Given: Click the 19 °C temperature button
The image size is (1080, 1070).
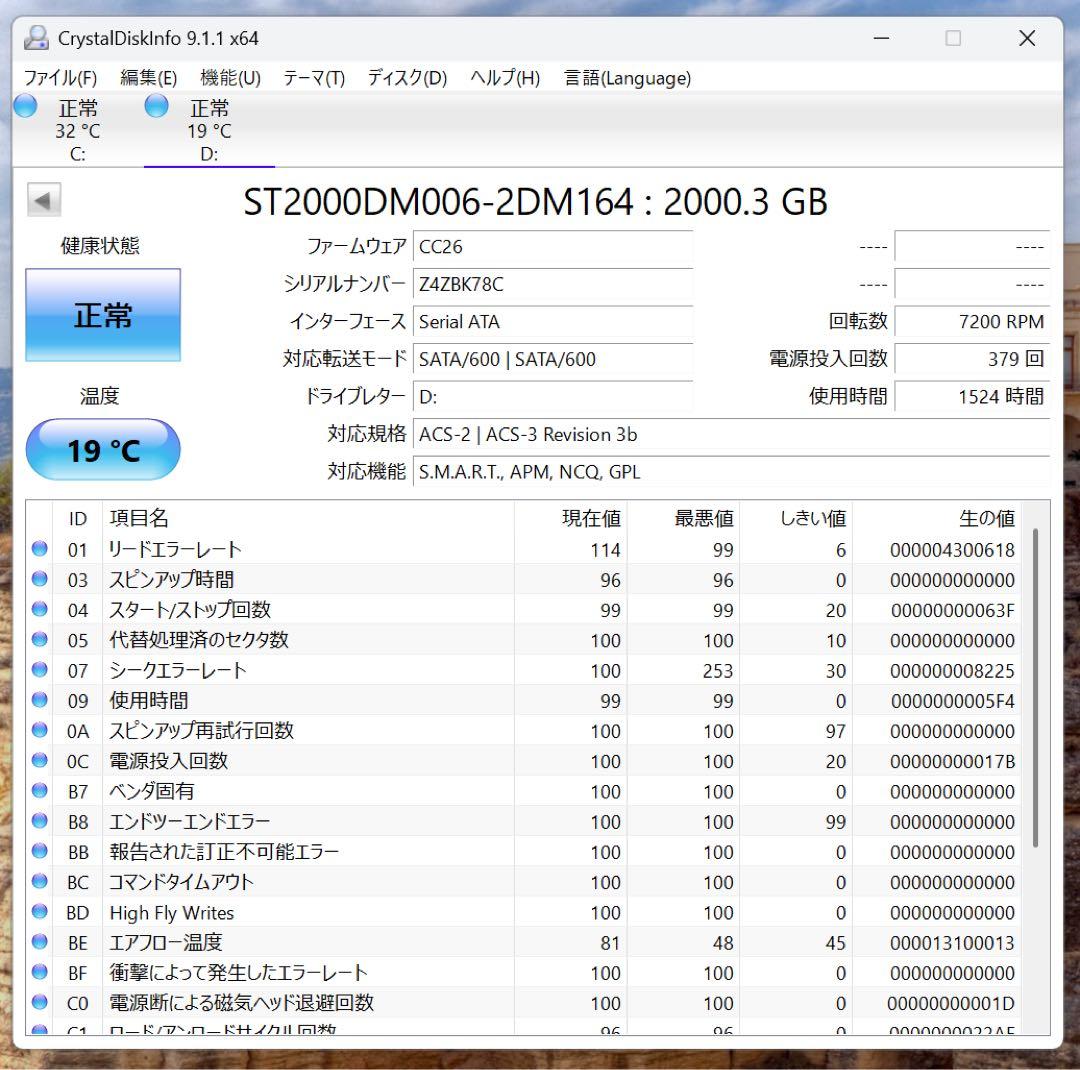Looking at the screenshot, I should tap(103, 449).
